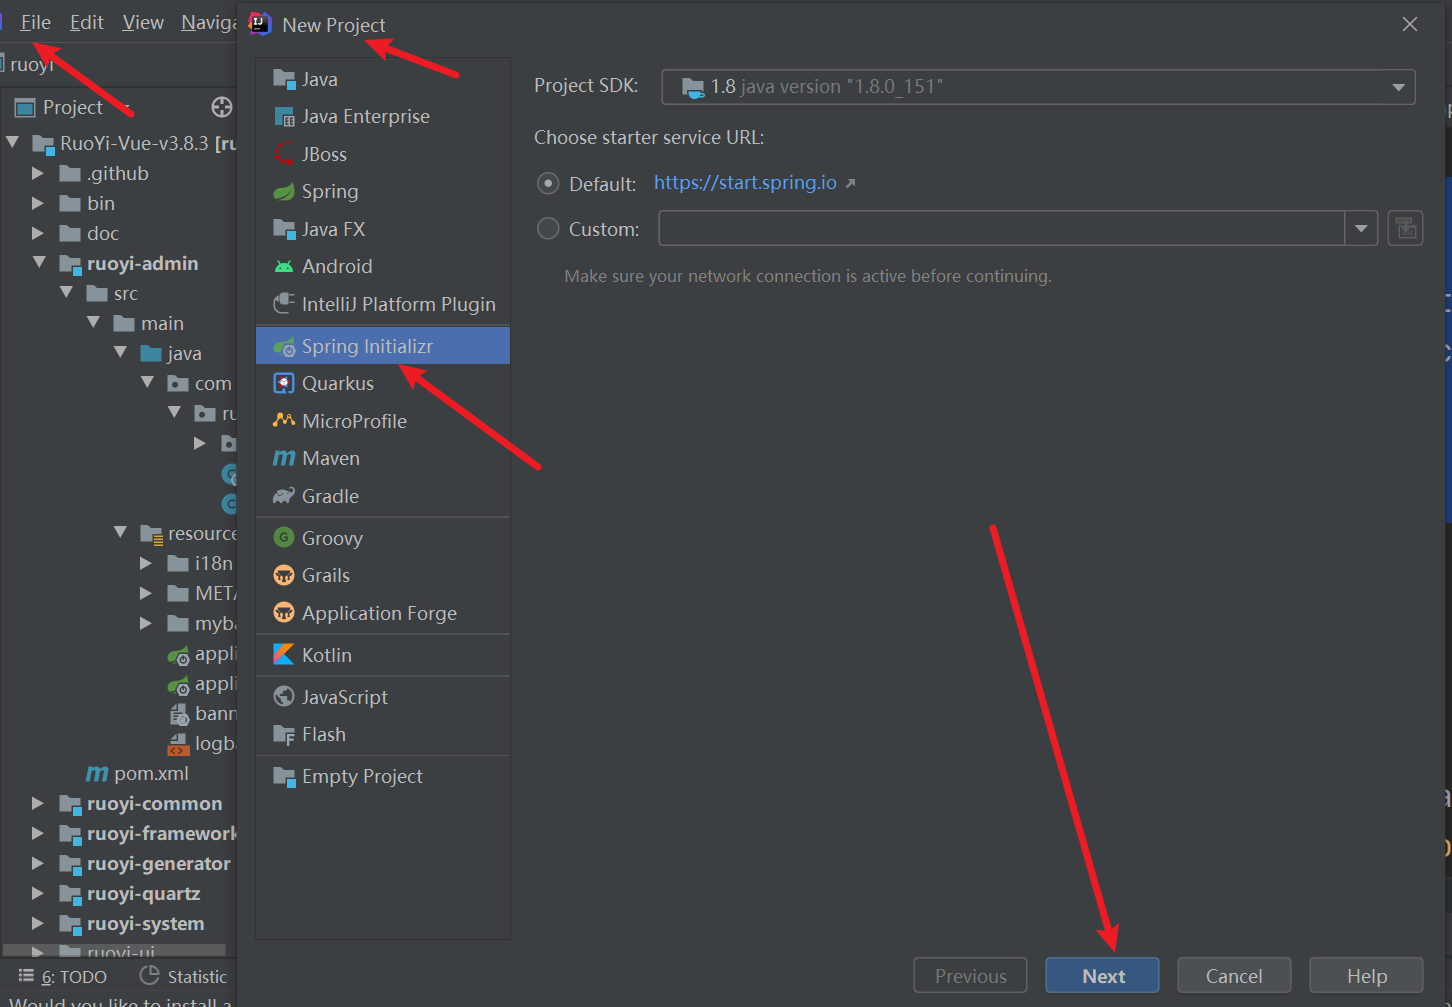Expand the doc folder arrow
The width and height of the screenshot is (1452, 1007).
click(x=38, y=233)
